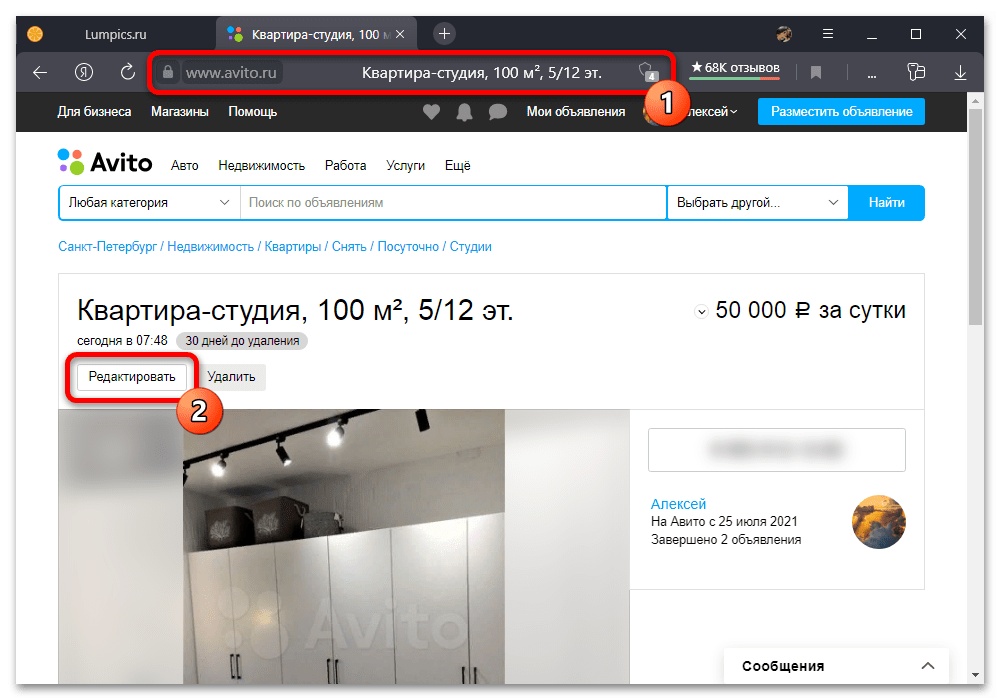Expand the Сообщения chat panel
This screenshot has width=1000, height=700.
coord(836,666)
